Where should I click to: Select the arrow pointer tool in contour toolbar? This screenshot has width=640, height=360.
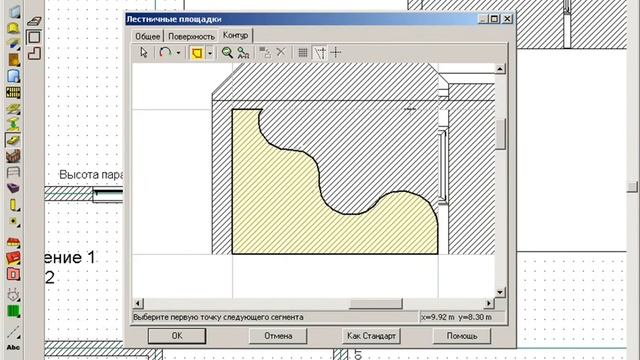tap(143, 53)
